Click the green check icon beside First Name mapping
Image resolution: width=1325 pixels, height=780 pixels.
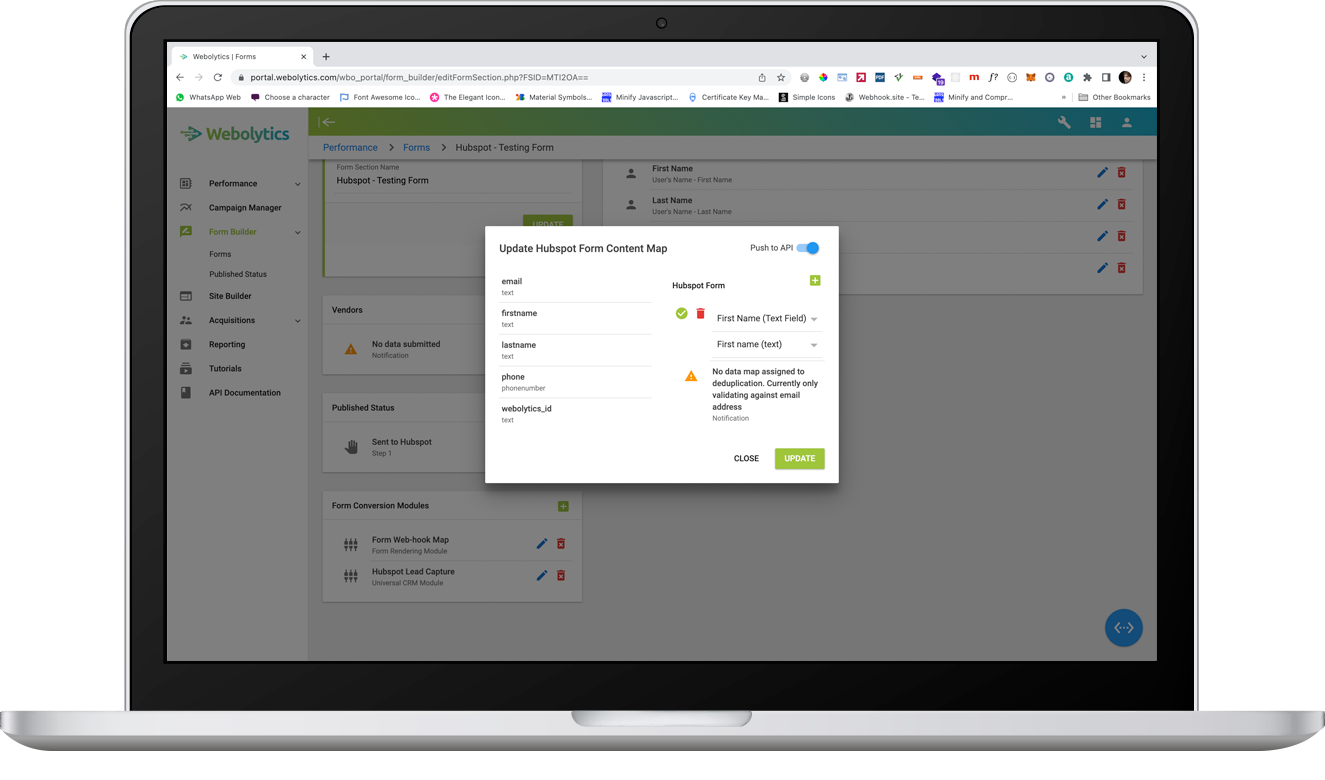[x=681, y=313]
